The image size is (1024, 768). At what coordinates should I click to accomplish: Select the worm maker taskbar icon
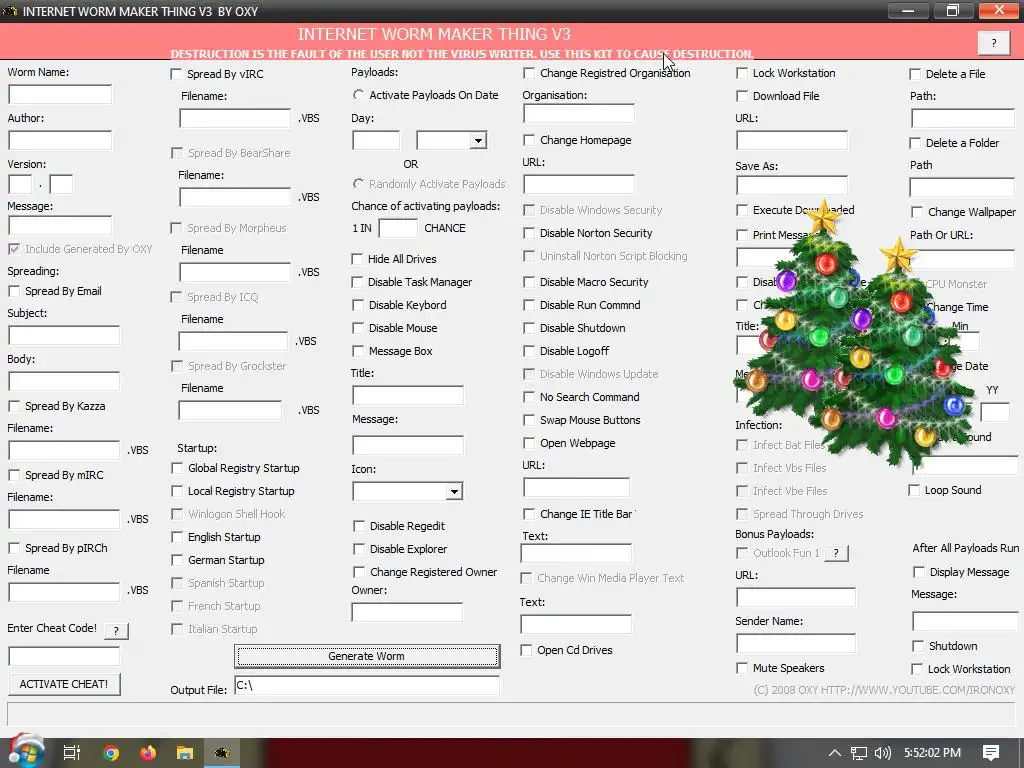222,753
